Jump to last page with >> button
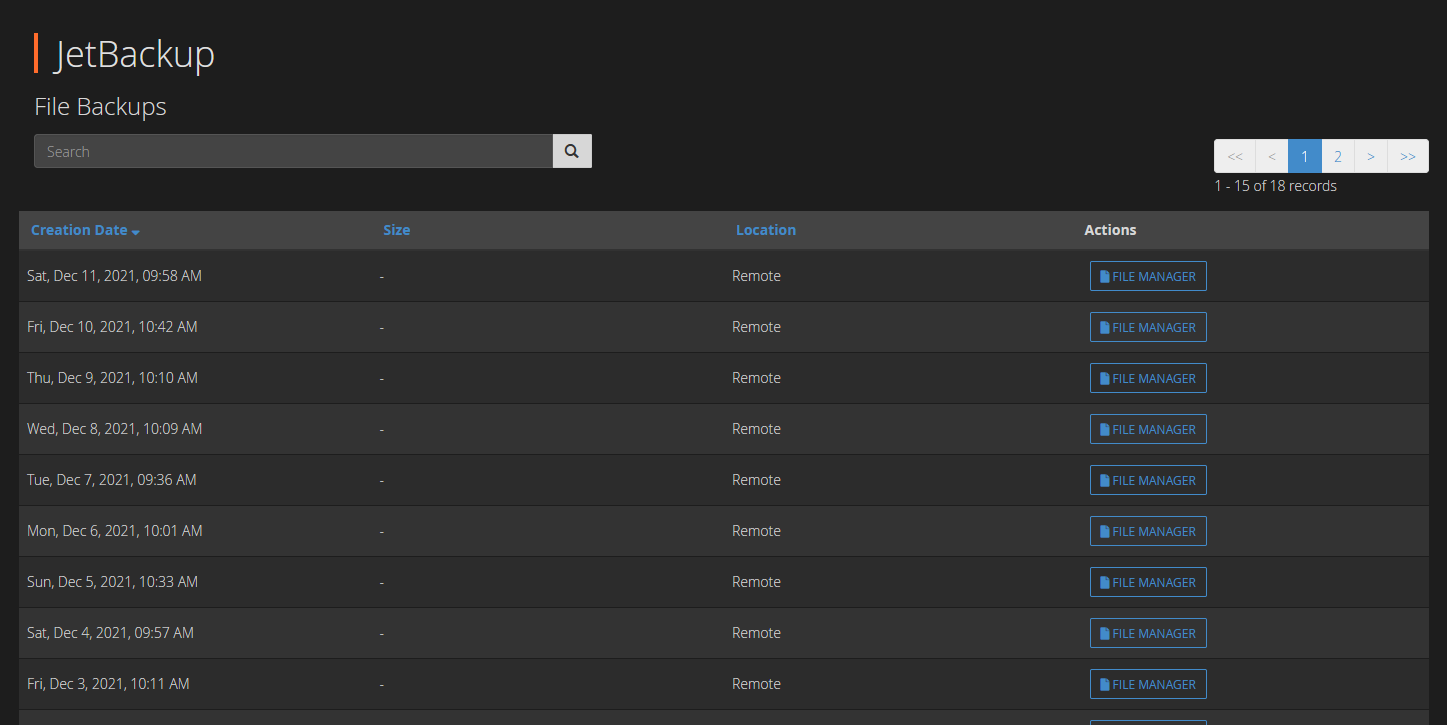The height and width of the screenshot is (725, 1447). coord(1408,156)
